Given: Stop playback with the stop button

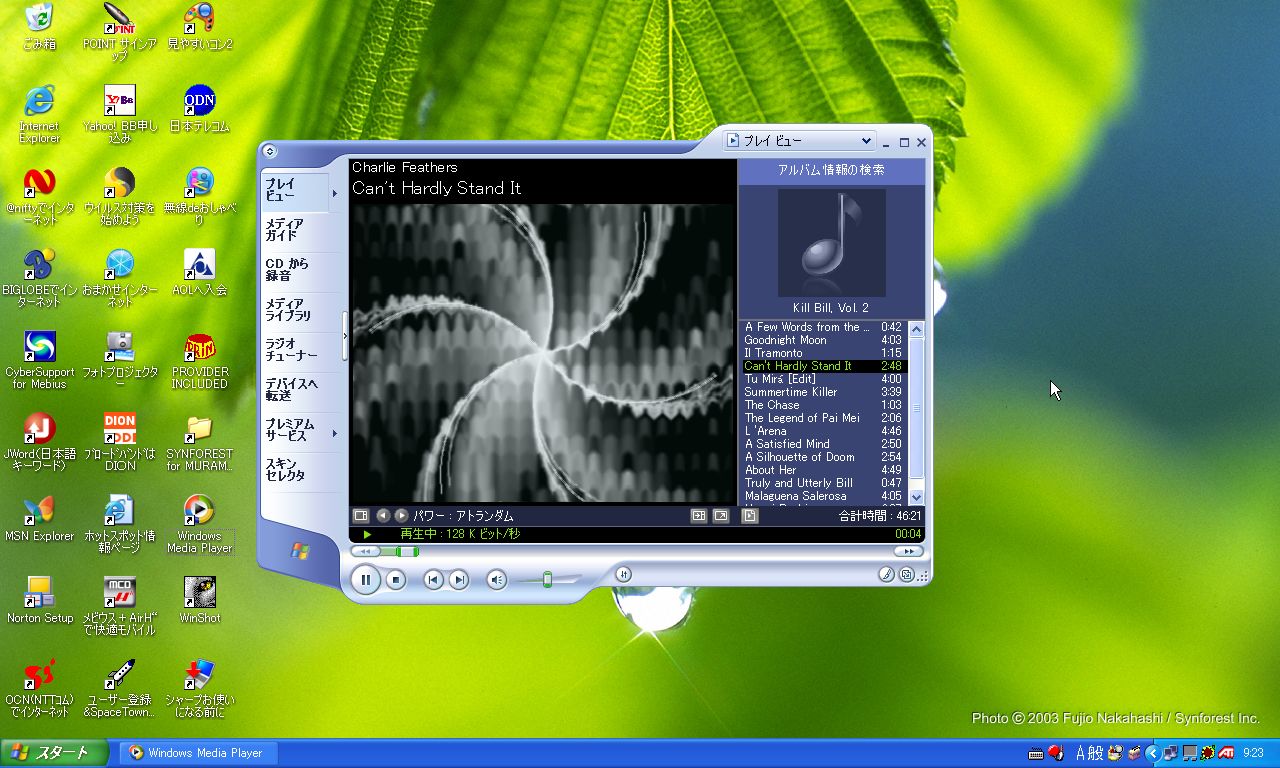Looking at the screenshot, I should coord(396,579).
